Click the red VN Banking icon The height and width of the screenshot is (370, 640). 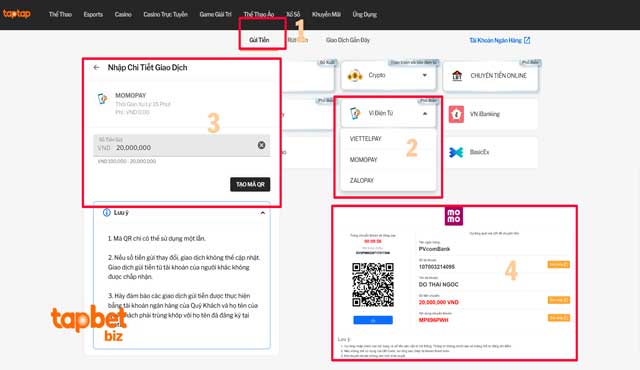point(456,114)
